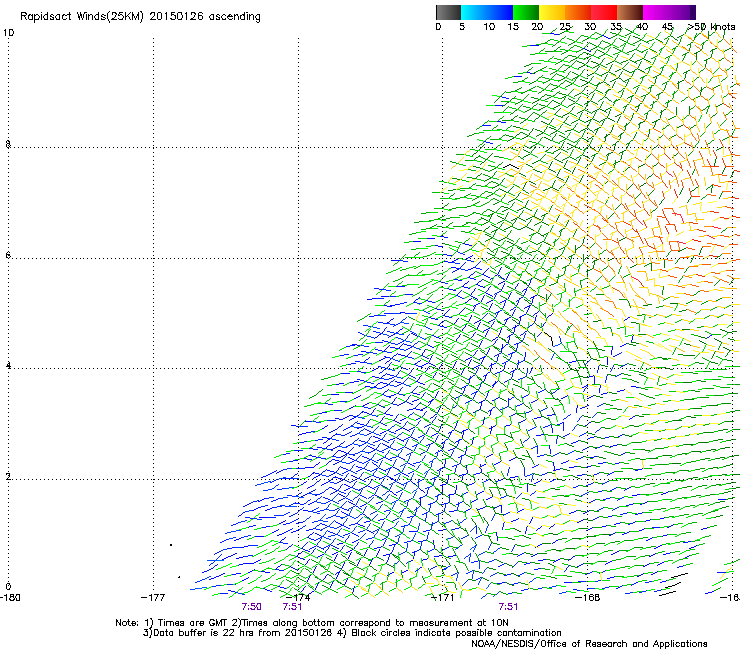740x650 pixels.
Task: Pick the orange 25-30 knots legend swatch
Action: click(578, 12)
